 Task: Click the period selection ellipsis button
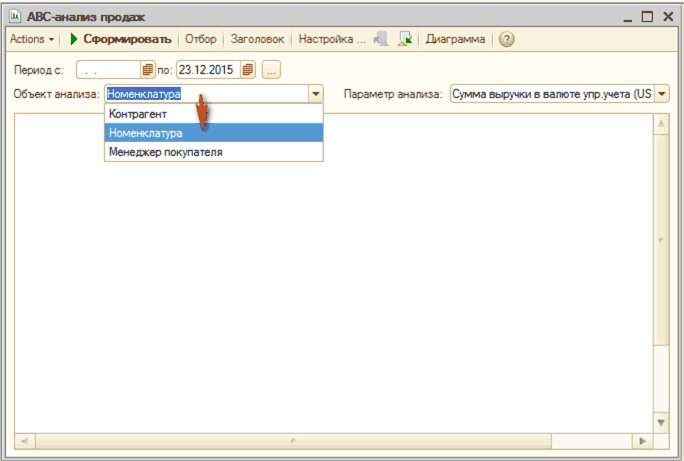(x=272, y=69)
